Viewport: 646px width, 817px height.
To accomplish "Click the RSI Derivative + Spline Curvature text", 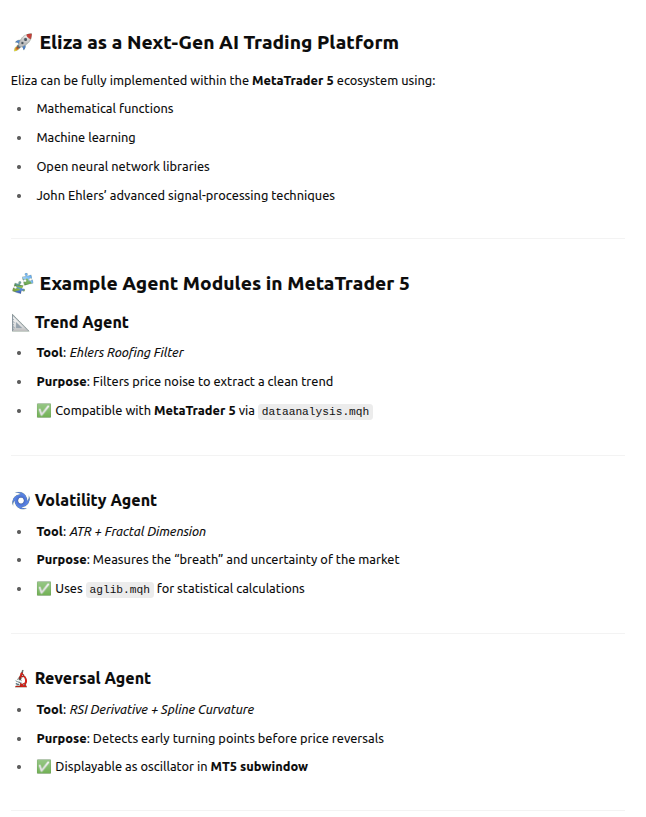I will click(161, 709).
